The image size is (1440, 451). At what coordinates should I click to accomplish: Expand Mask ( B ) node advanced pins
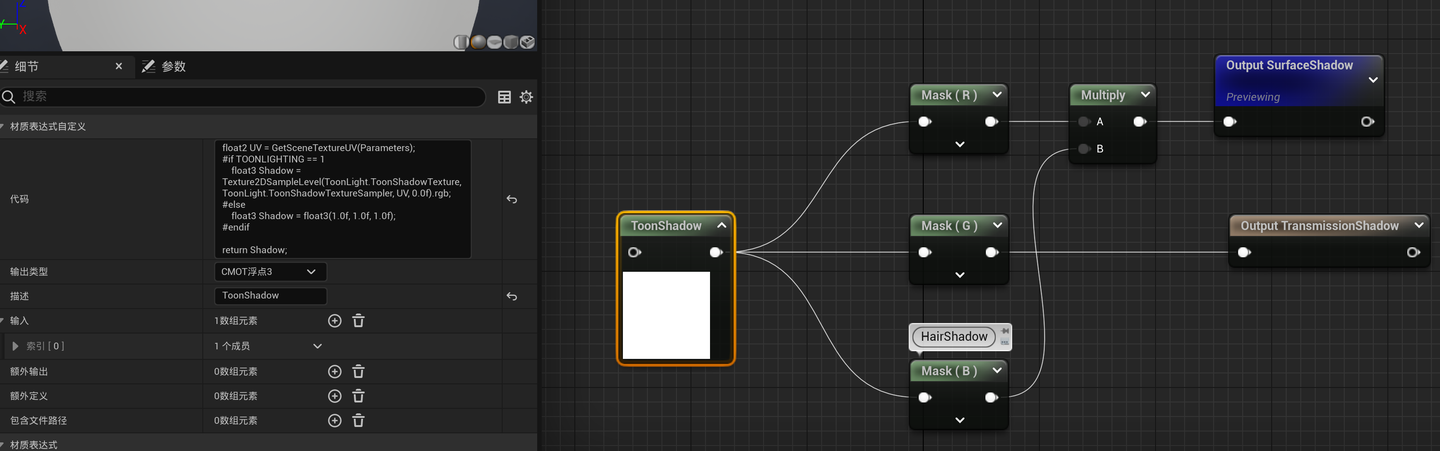coord(960,420)
